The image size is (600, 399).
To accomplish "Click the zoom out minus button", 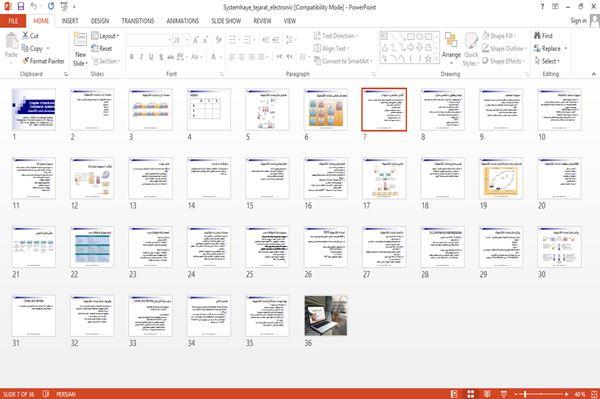I will (516, 394).
